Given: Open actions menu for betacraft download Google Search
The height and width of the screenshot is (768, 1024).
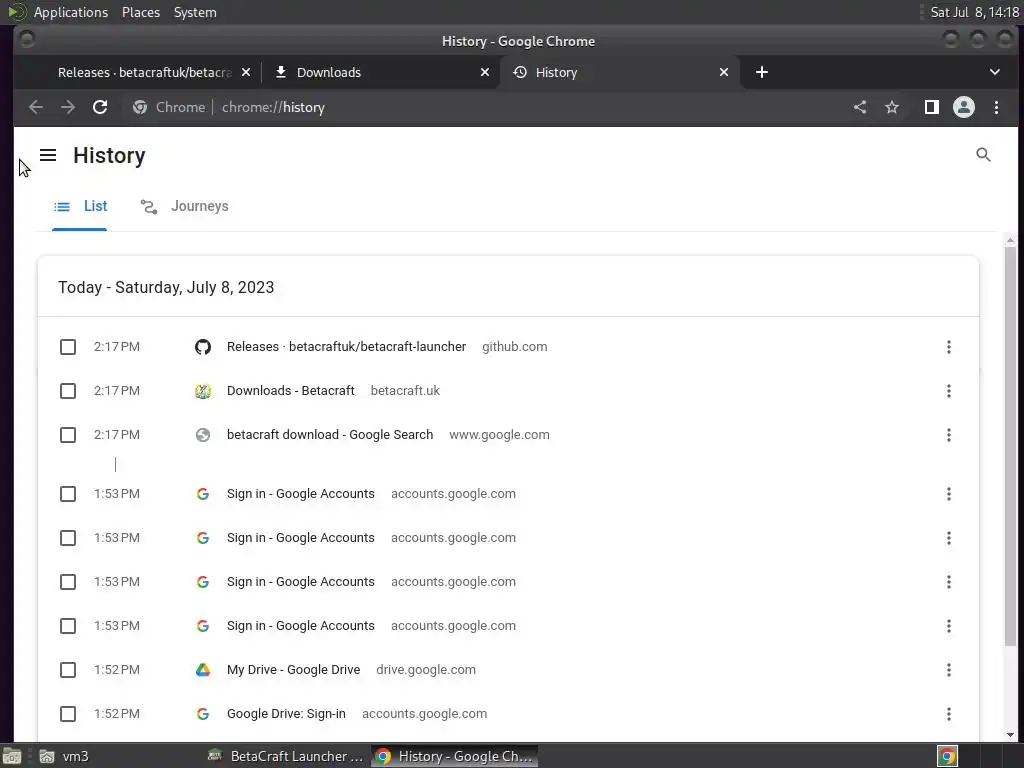Looking at the screenshot, I should pos(948,435).
